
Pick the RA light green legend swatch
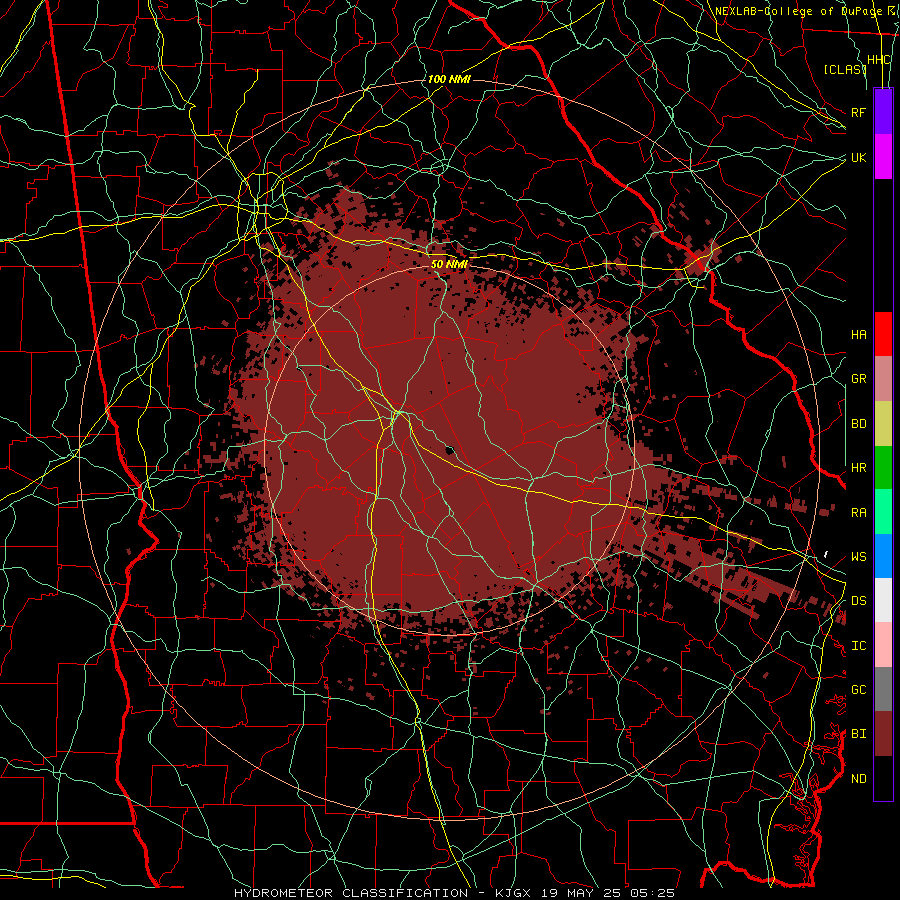(x=883, y=512)
